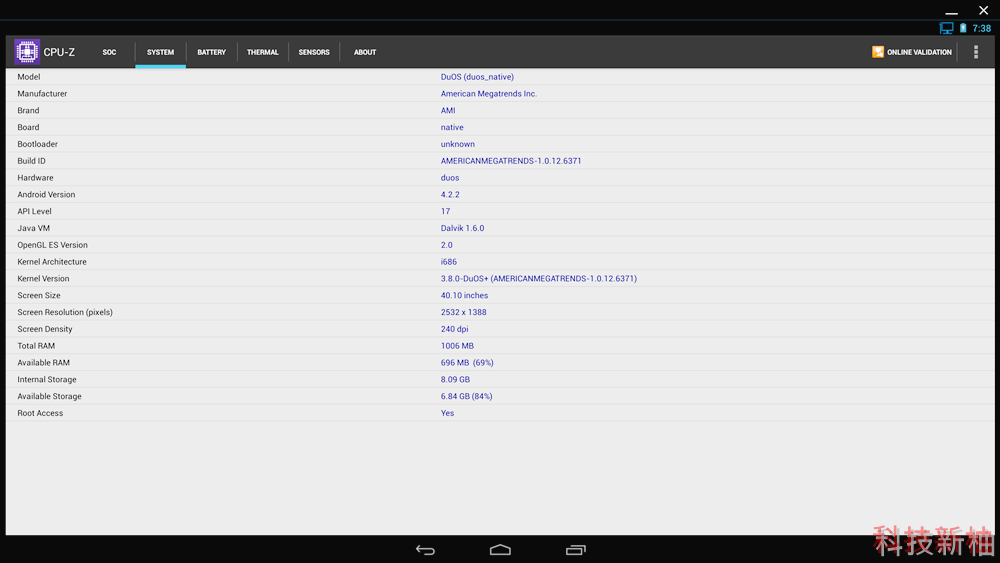Click the Yes root access value
Image resolution: width=1000 pixels, height=563 pixels.
pos(447,413)
